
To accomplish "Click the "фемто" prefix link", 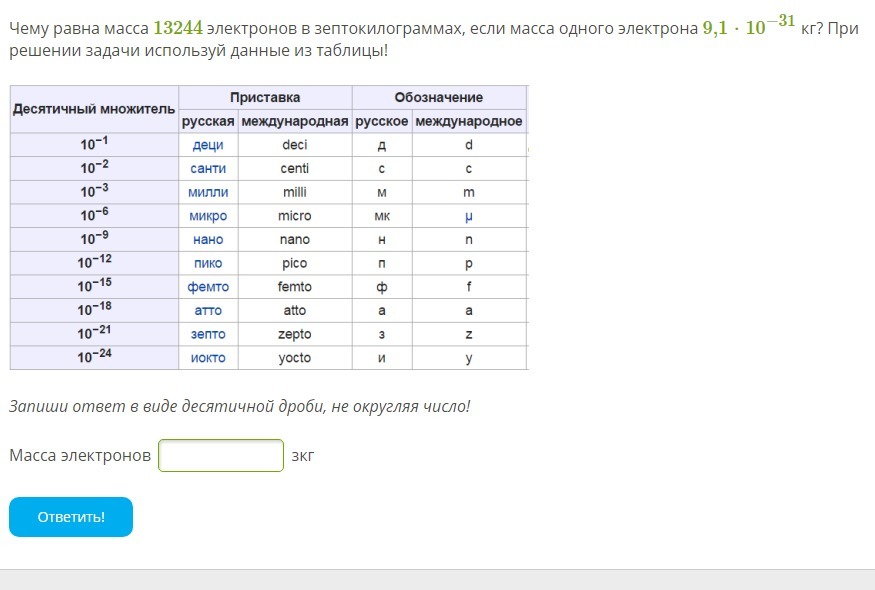I will click(x=208, y=287).
